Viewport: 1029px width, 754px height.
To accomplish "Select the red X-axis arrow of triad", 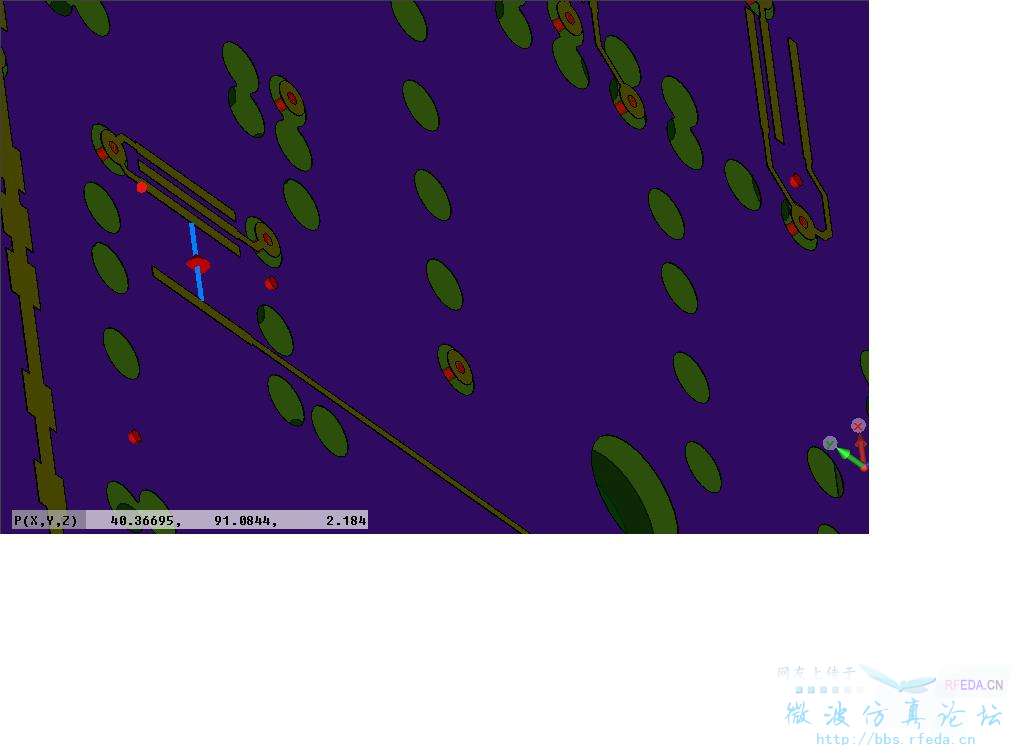I will (861, 450).
